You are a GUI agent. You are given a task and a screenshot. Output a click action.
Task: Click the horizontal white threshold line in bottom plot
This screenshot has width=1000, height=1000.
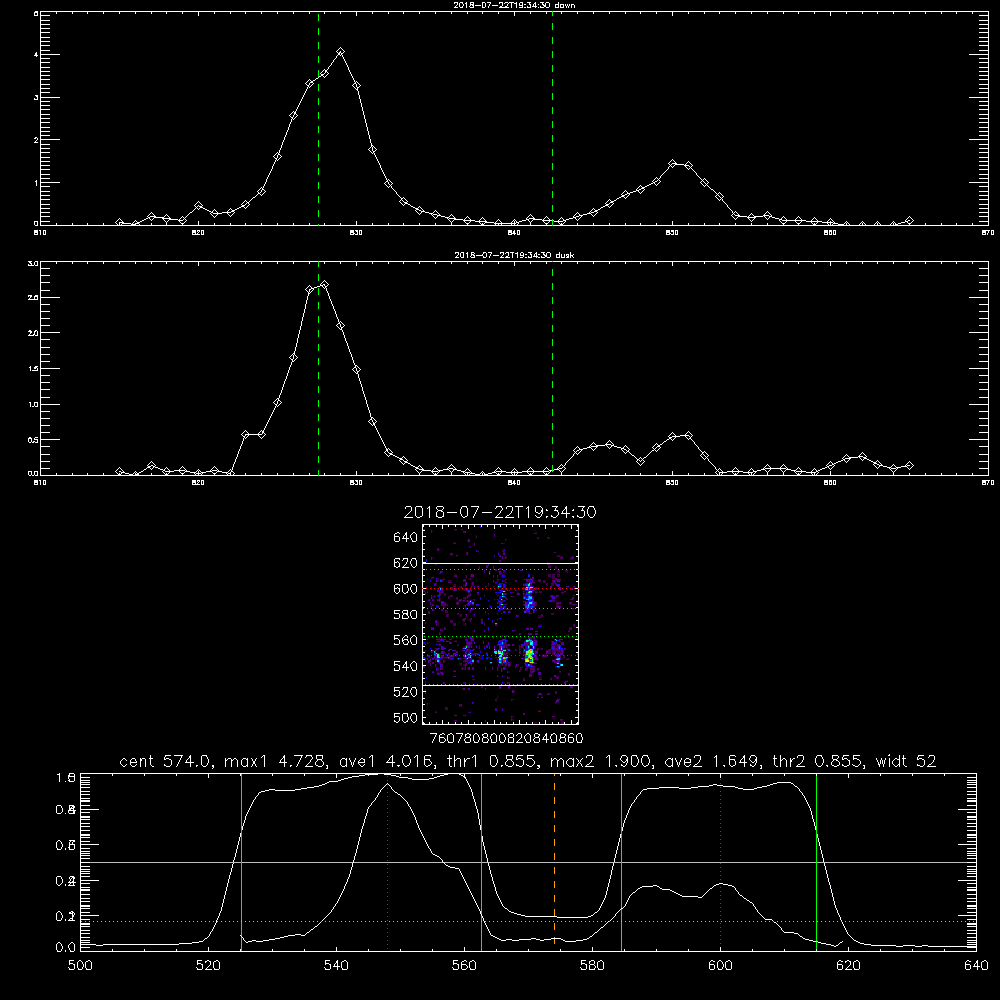(528, 862)
